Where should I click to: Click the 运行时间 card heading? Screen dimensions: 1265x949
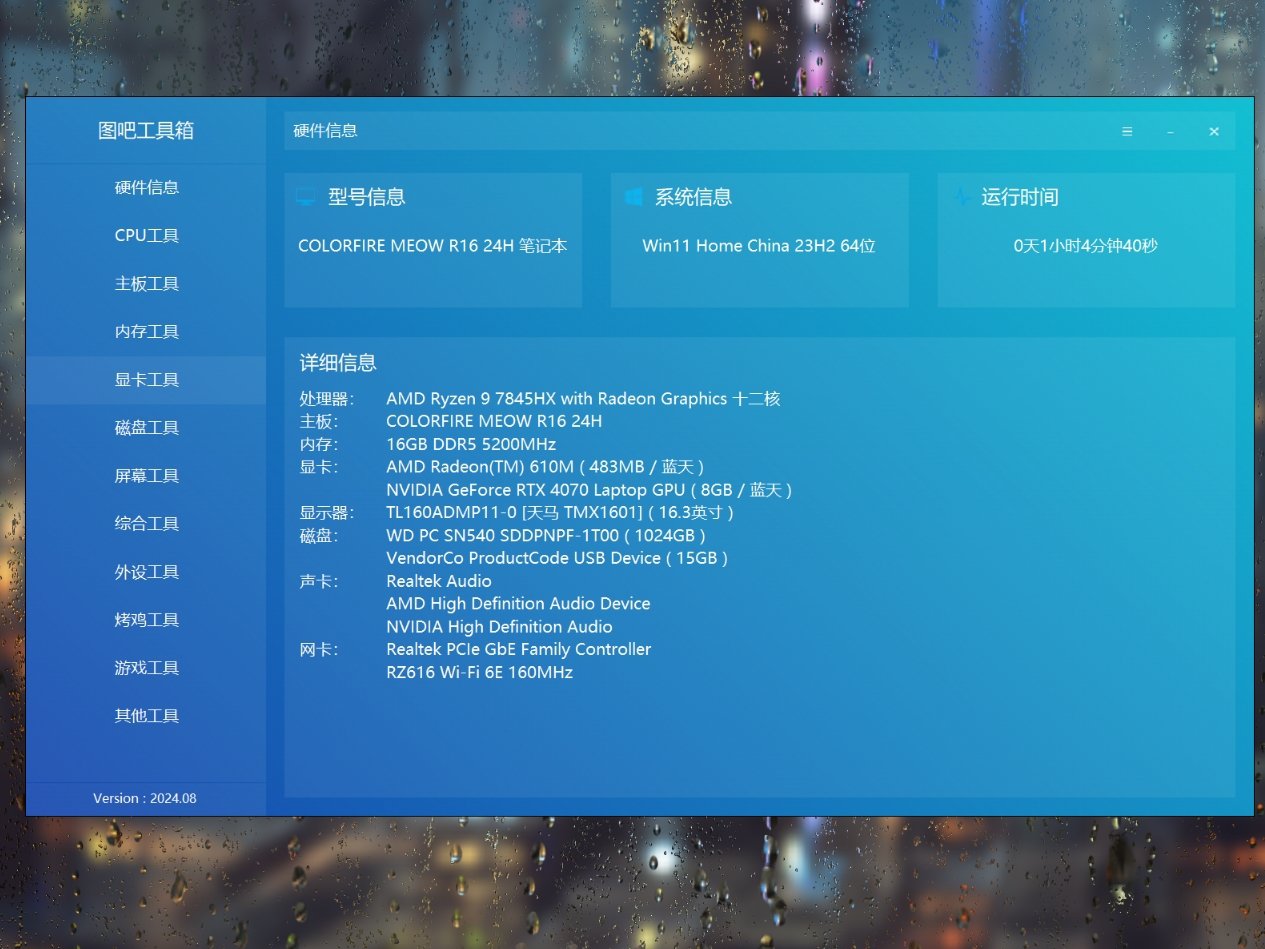1020,197
